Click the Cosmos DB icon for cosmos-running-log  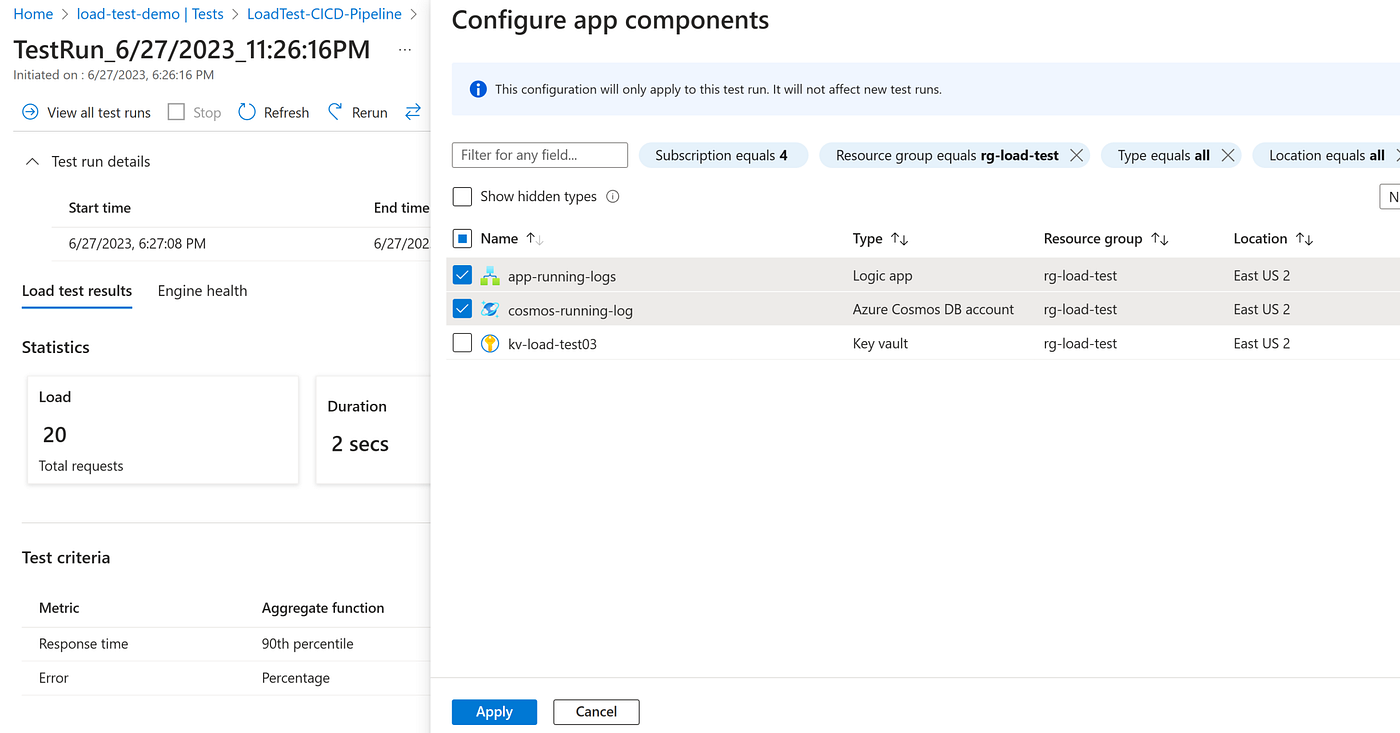(490, 310)
